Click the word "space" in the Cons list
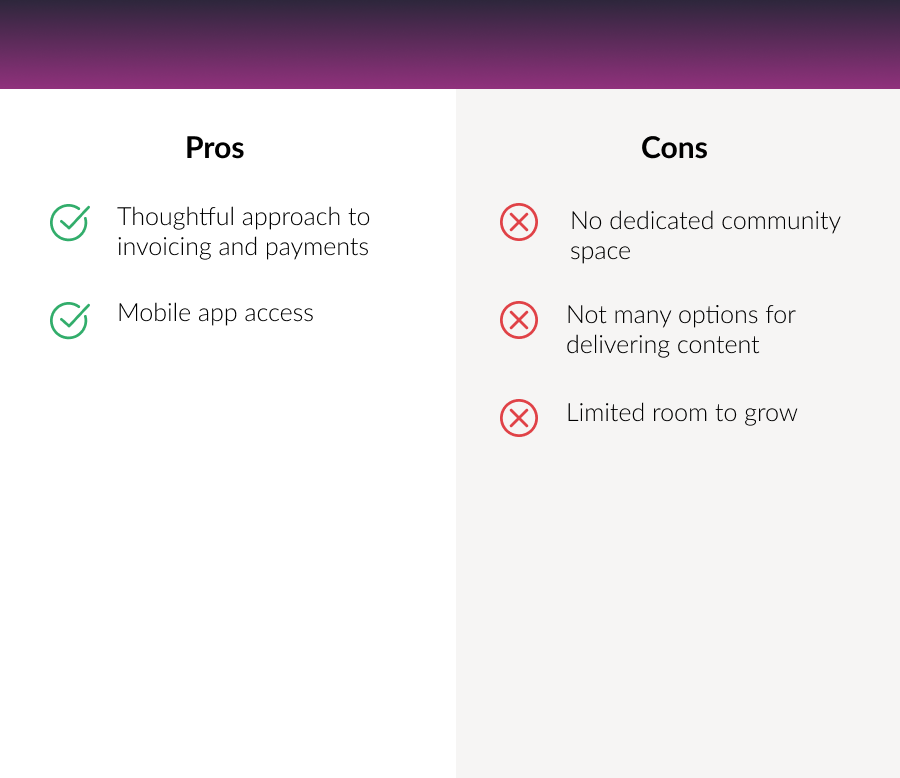Viewport: 900px width, 778px height. pyautogui.click(x=600, y=252)
